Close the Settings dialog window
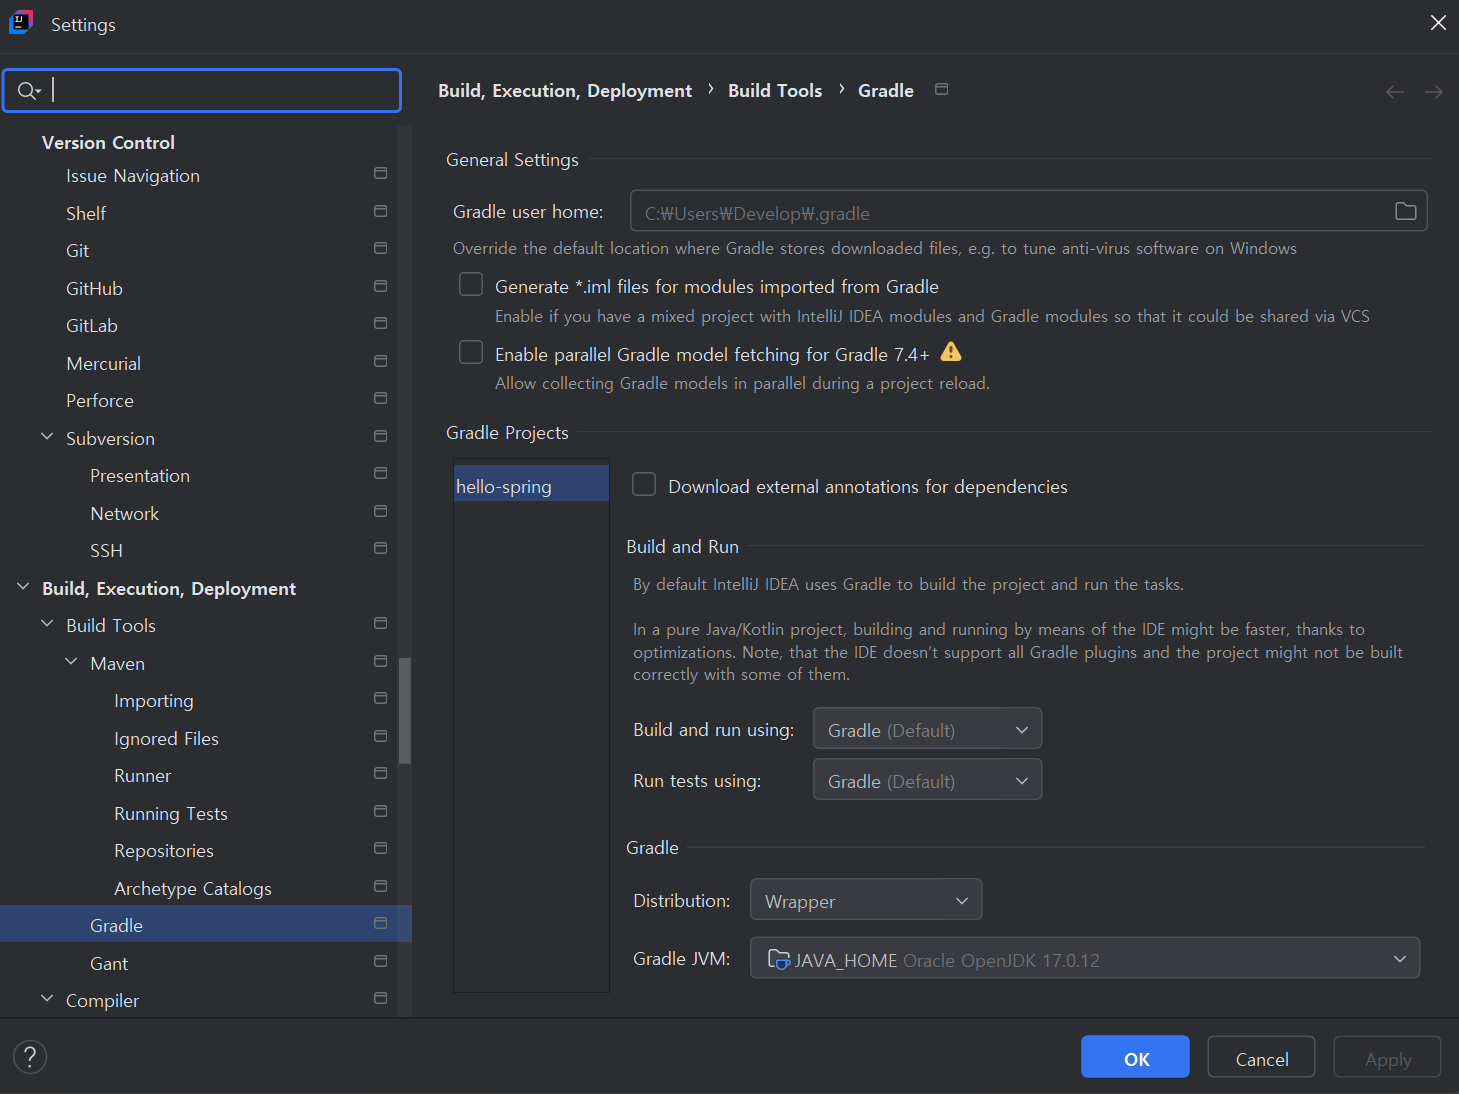The image size is (1459, 1094). coord(1438,22)
